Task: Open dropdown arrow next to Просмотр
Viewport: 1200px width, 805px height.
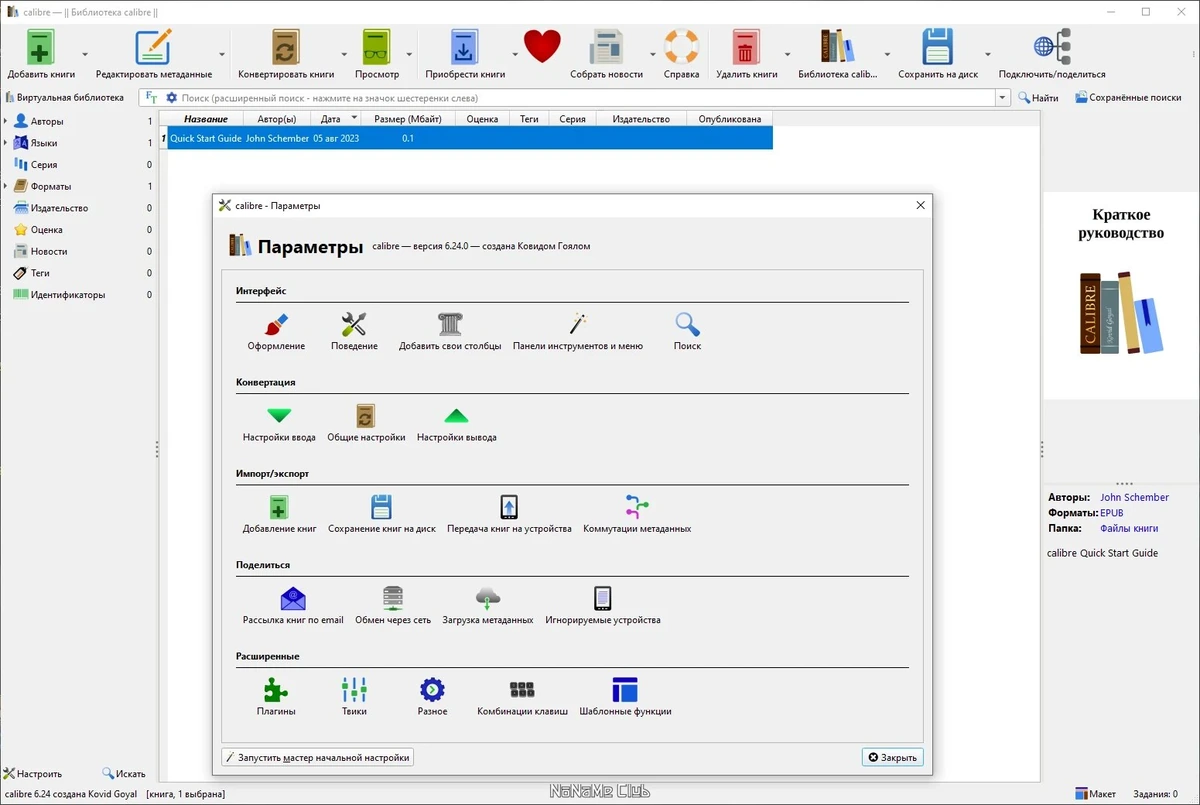Action: coord(409,55)
